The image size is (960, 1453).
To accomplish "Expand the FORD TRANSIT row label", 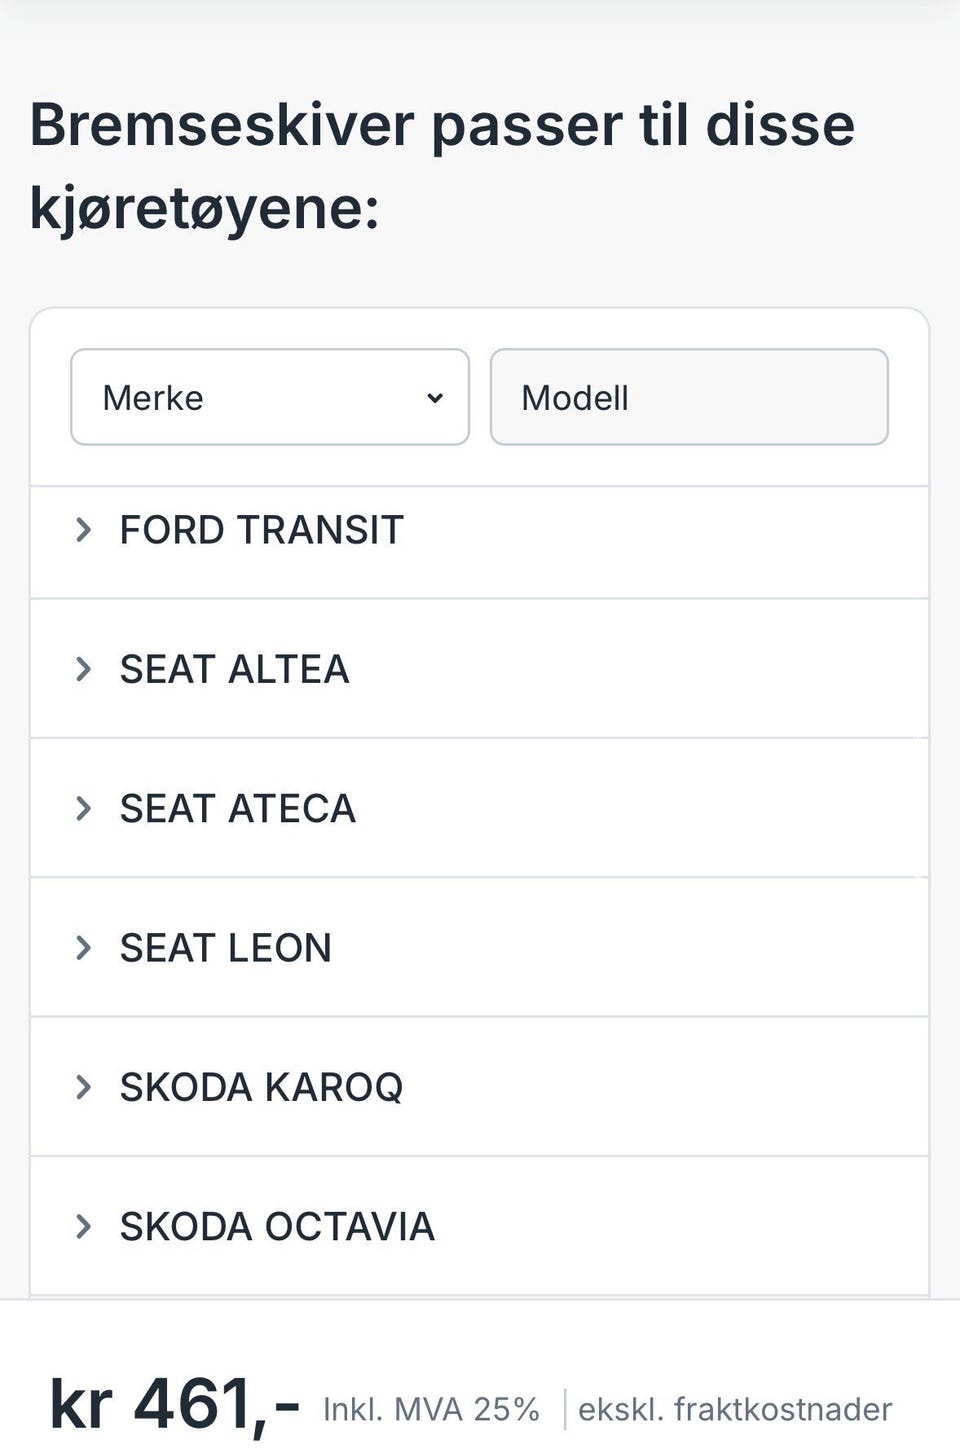I will point(261,530).
